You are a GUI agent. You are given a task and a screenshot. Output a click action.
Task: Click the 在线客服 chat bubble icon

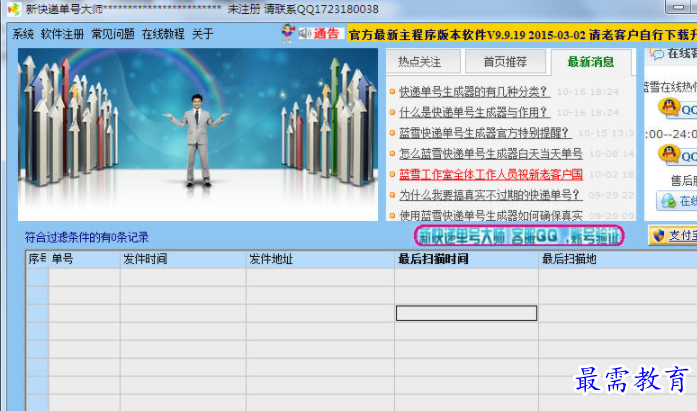pos(657,54)
